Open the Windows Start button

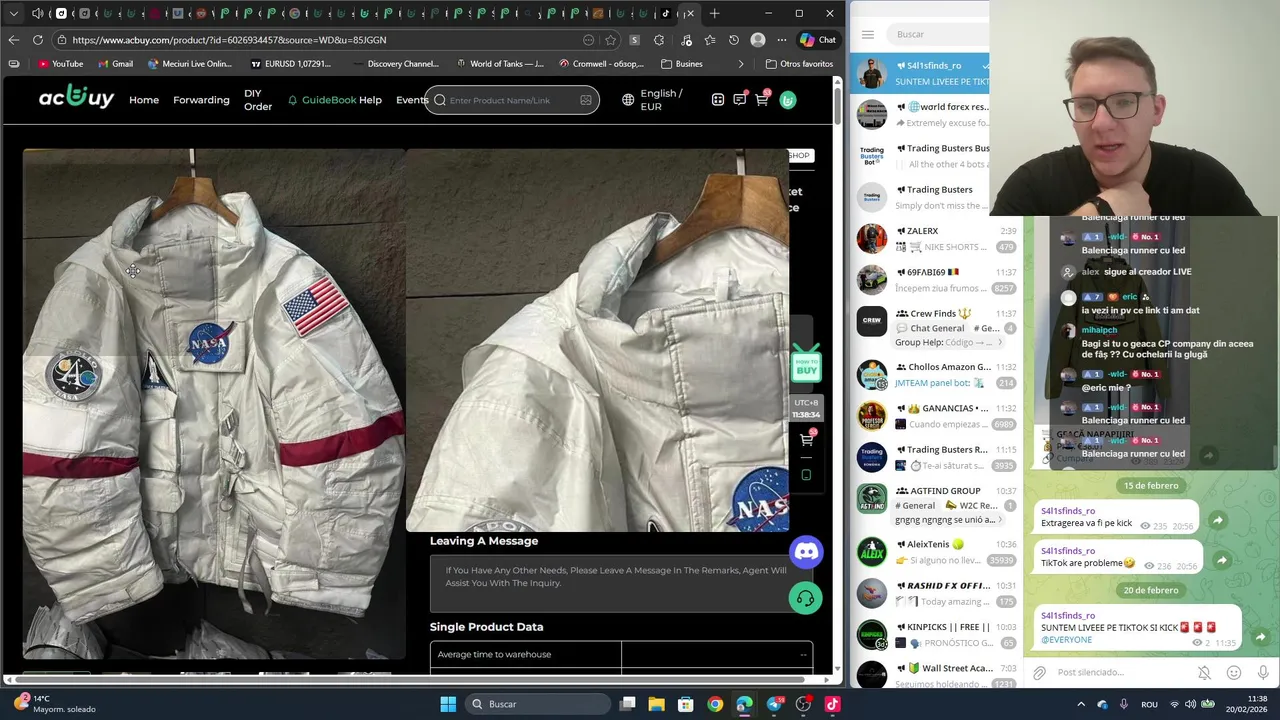coord(448,704)
